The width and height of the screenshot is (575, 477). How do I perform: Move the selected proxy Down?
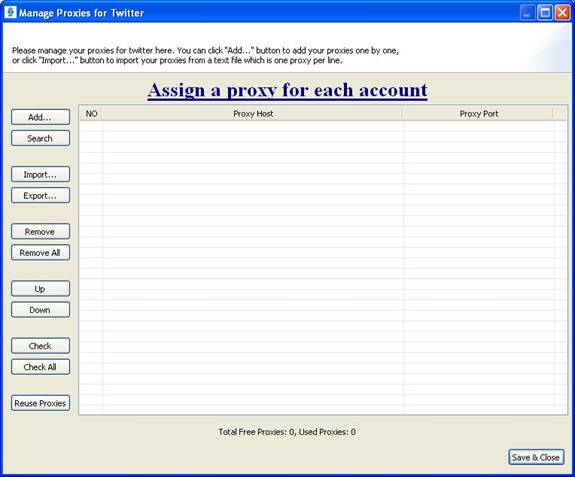[x=40, y=310]
